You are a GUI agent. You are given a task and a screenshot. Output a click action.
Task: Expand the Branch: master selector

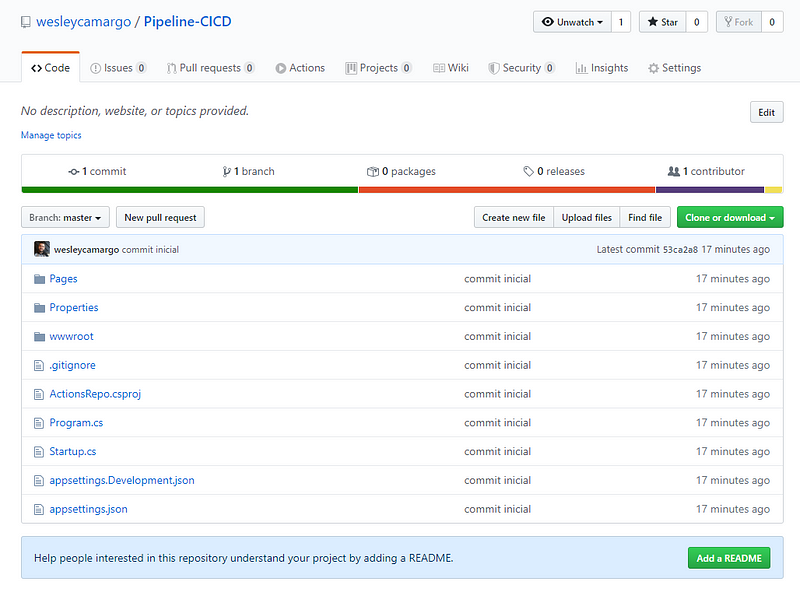[65, 217]
